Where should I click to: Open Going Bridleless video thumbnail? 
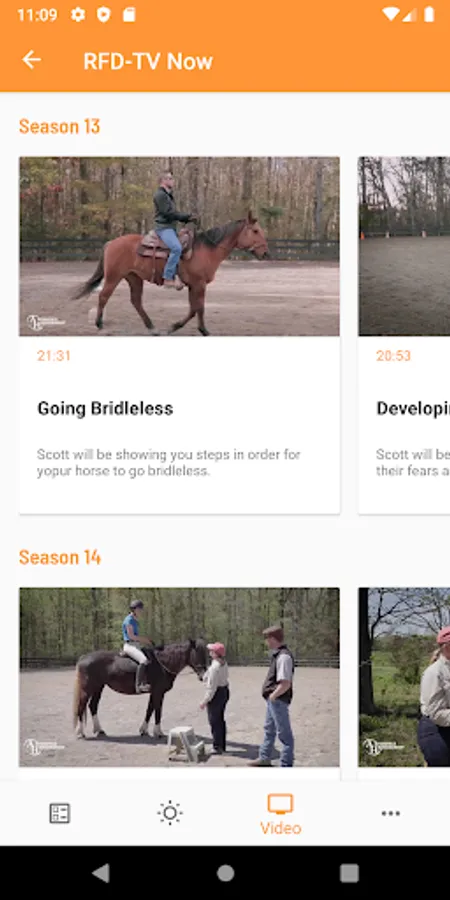[179, 246]
